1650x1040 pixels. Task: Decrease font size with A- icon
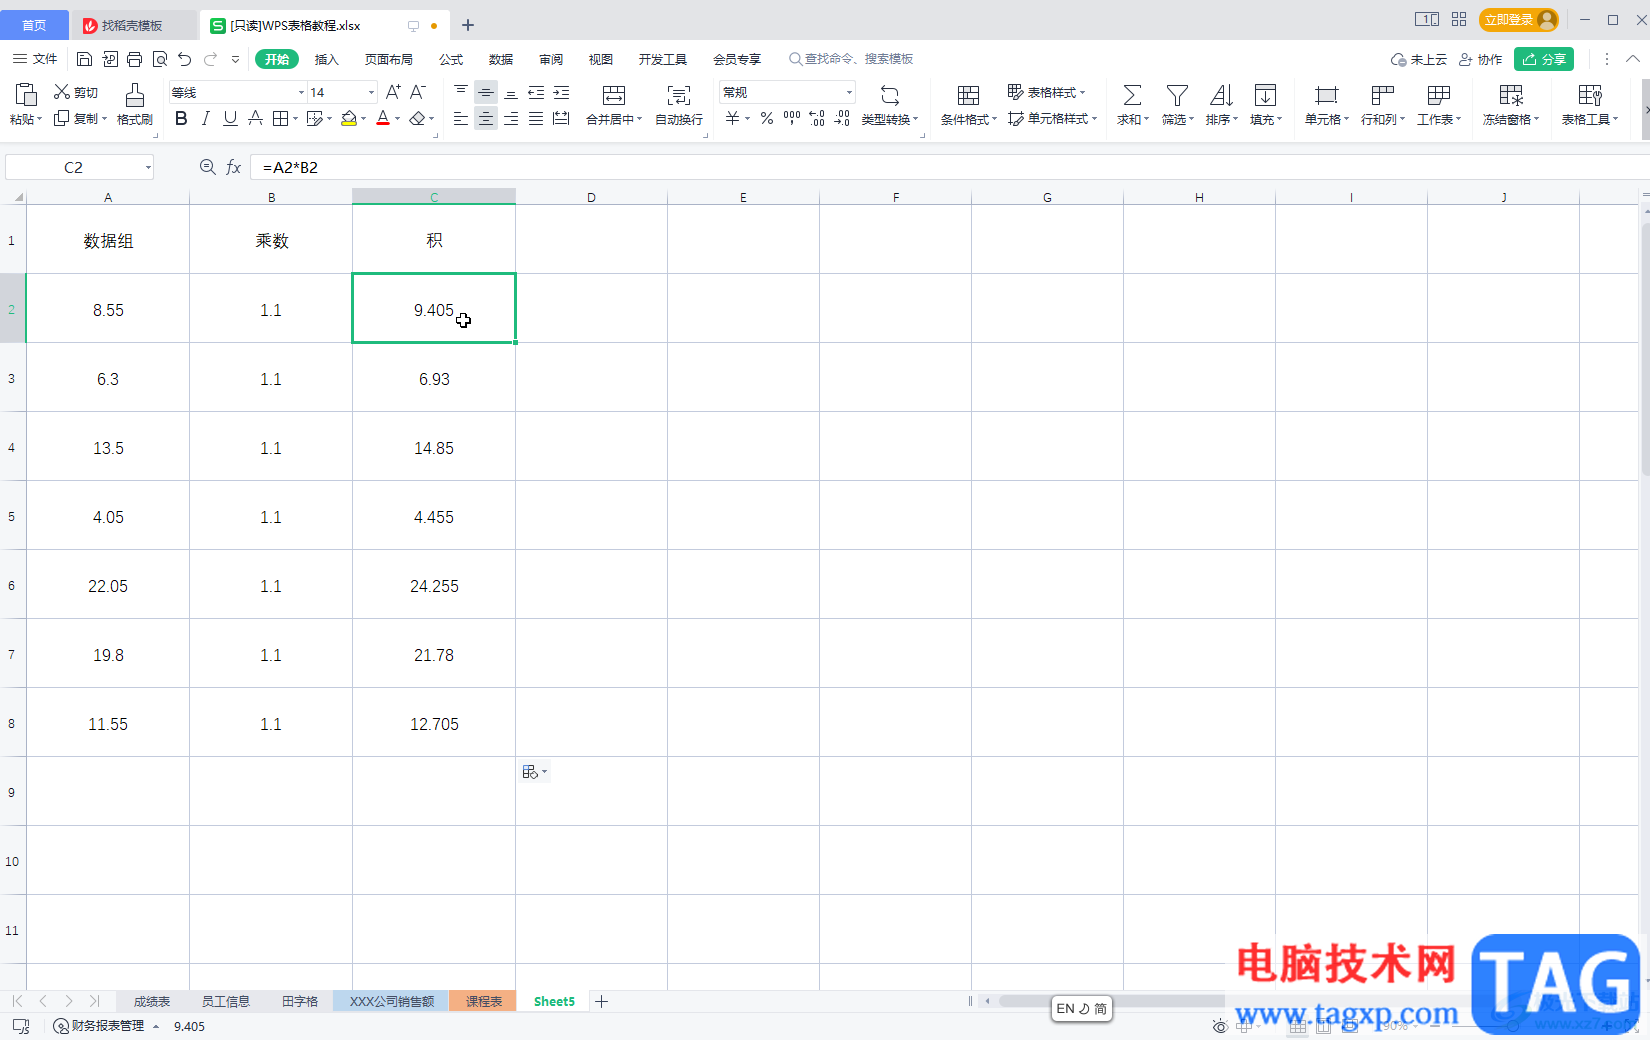pyautogui.click(x=418, y=92)
